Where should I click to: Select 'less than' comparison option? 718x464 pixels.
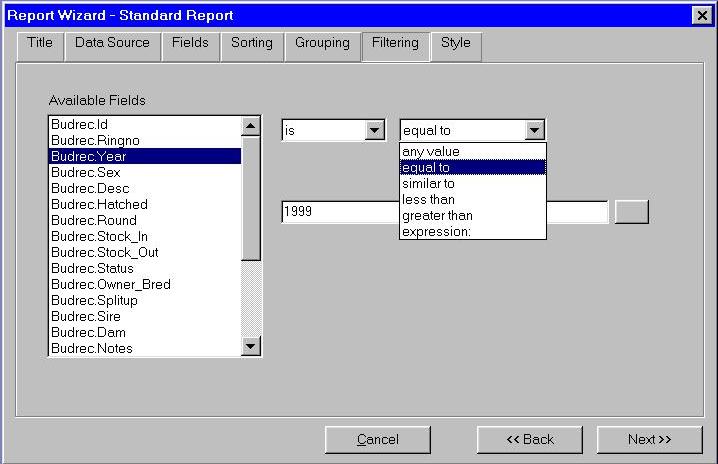[x=473, y=200]
